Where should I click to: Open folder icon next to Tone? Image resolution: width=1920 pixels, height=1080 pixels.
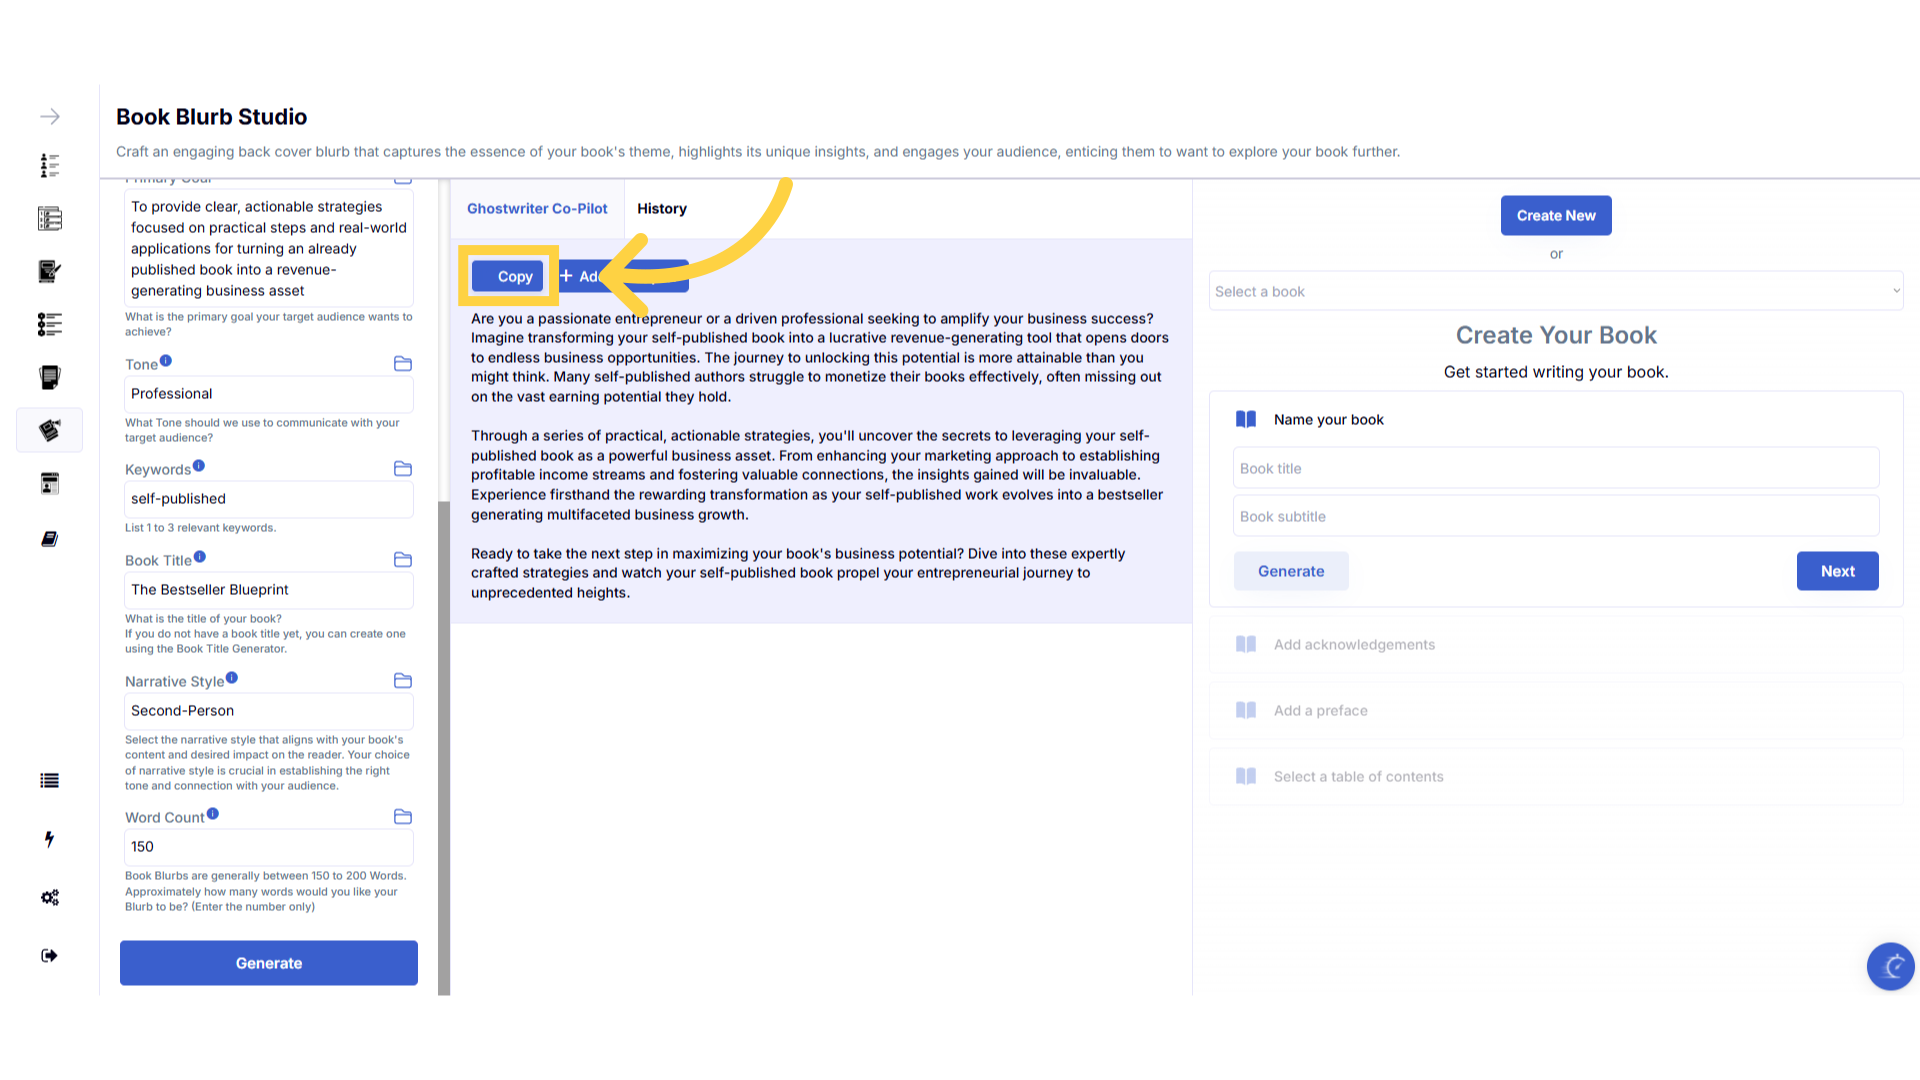(403, 364)
